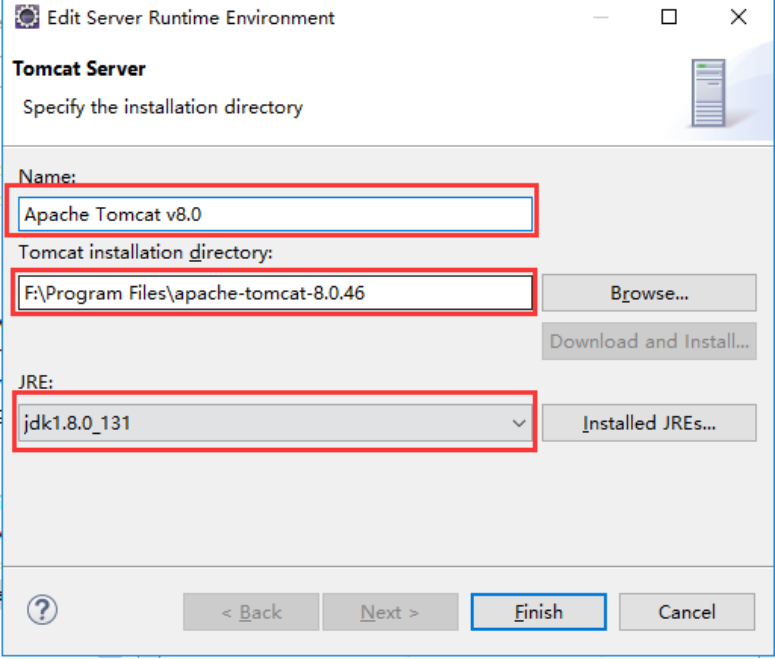Open the help question mark icon
The image size is (775, 659).
(x=42, y=610)
